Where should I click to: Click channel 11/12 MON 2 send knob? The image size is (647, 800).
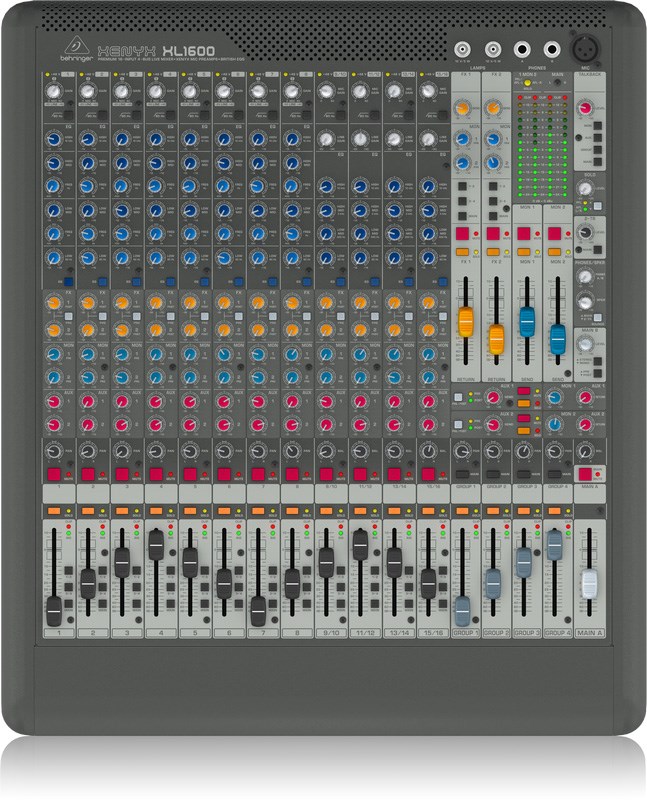click(360, 378)
